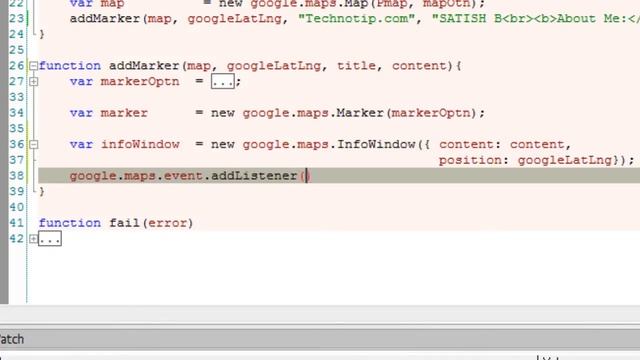Screen dimensions: 640x360
Task: Click the collapsed '...' box on line 42
Action: (50, 239)
